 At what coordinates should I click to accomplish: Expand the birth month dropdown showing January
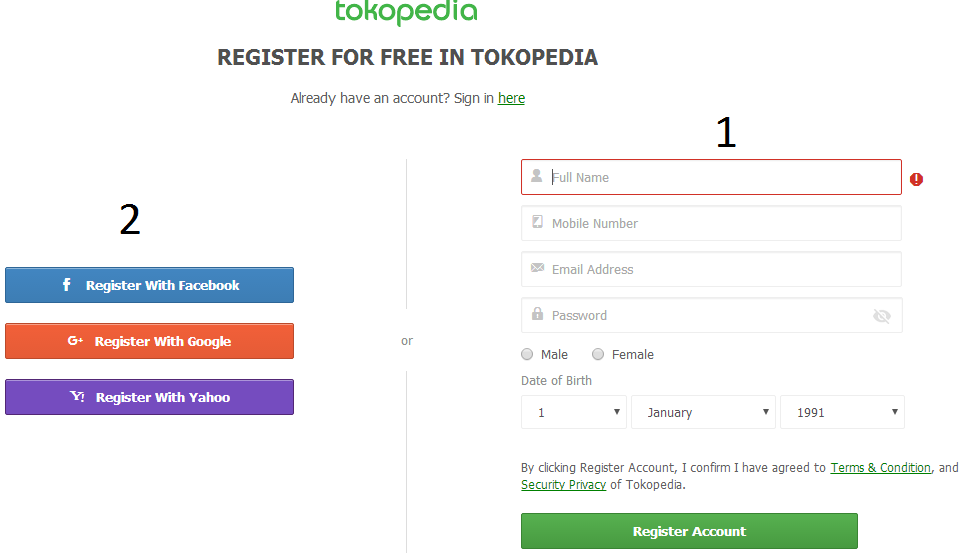[x=703, y=412]
